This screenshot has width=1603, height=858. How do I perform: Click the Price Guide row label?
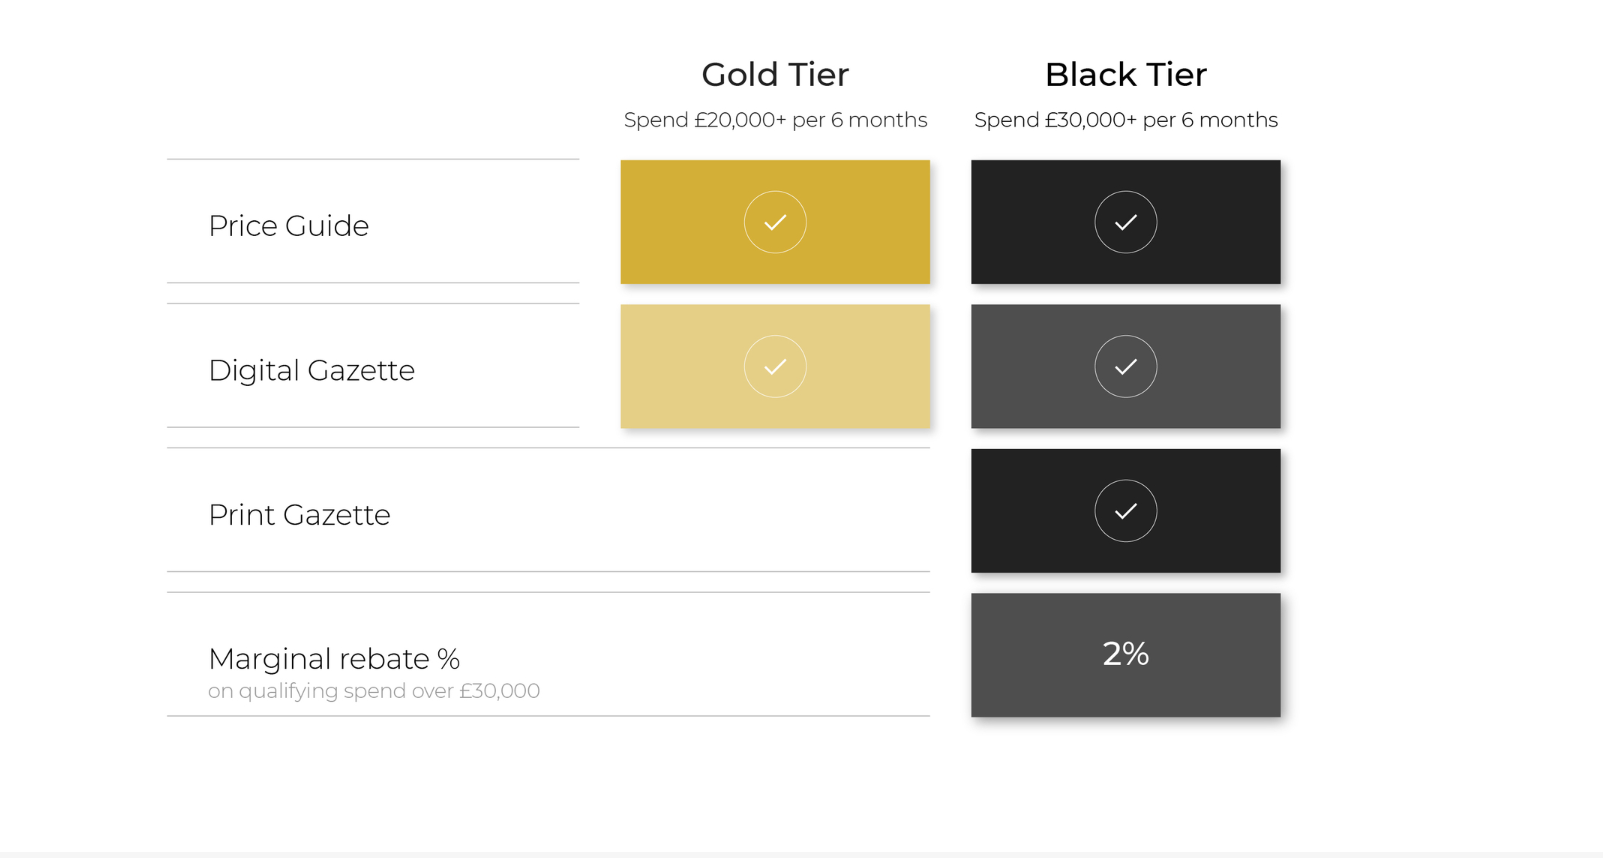point(289,226)
